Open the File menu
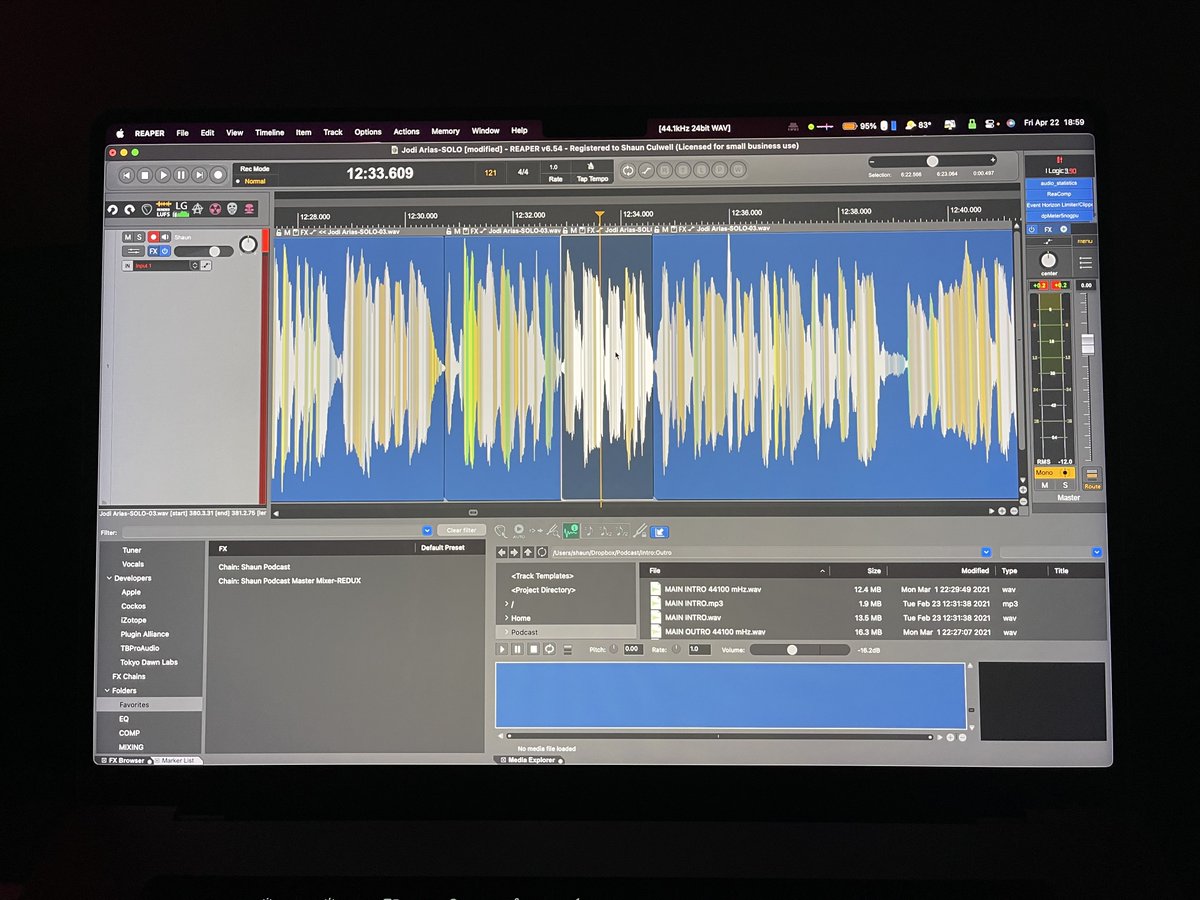Image resolution: width=1200 pixels, height=900 pixels. click(182, 132)
